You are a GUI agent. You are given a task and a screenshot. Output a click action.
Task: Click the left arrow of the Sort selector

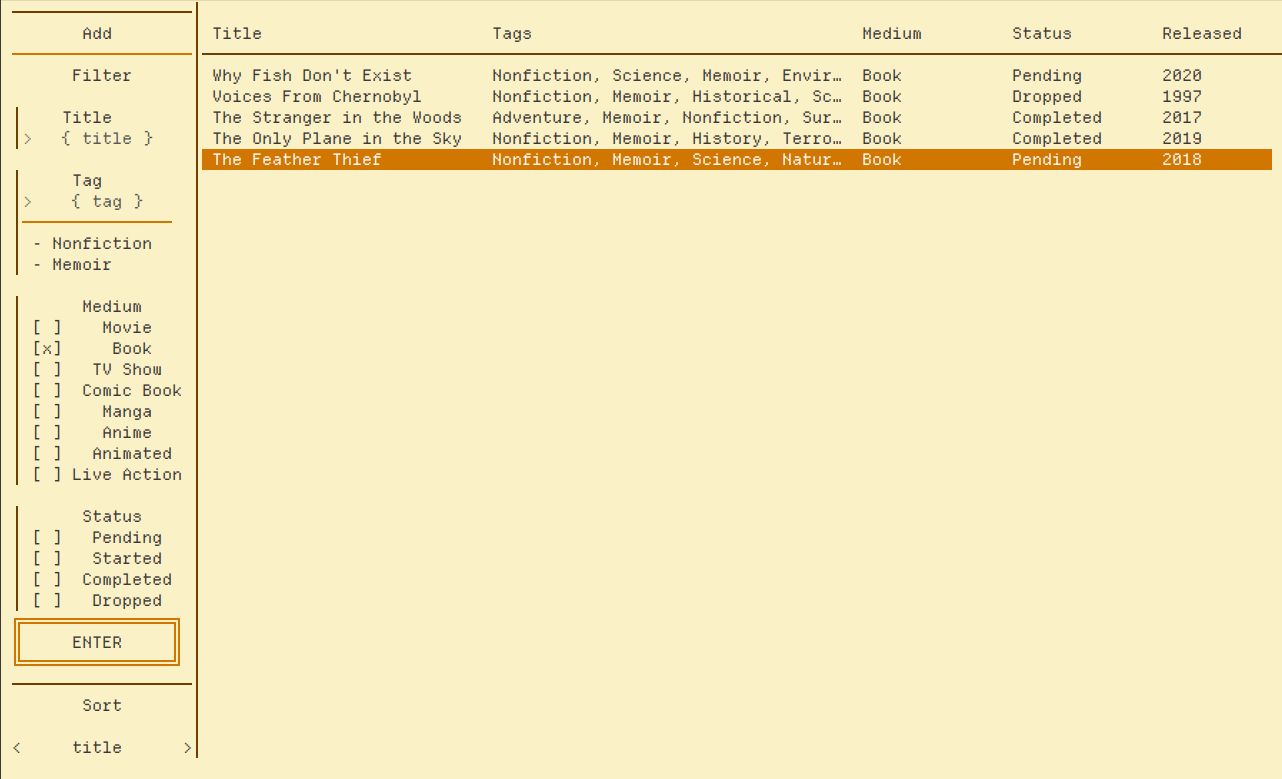tap(17, 747)
